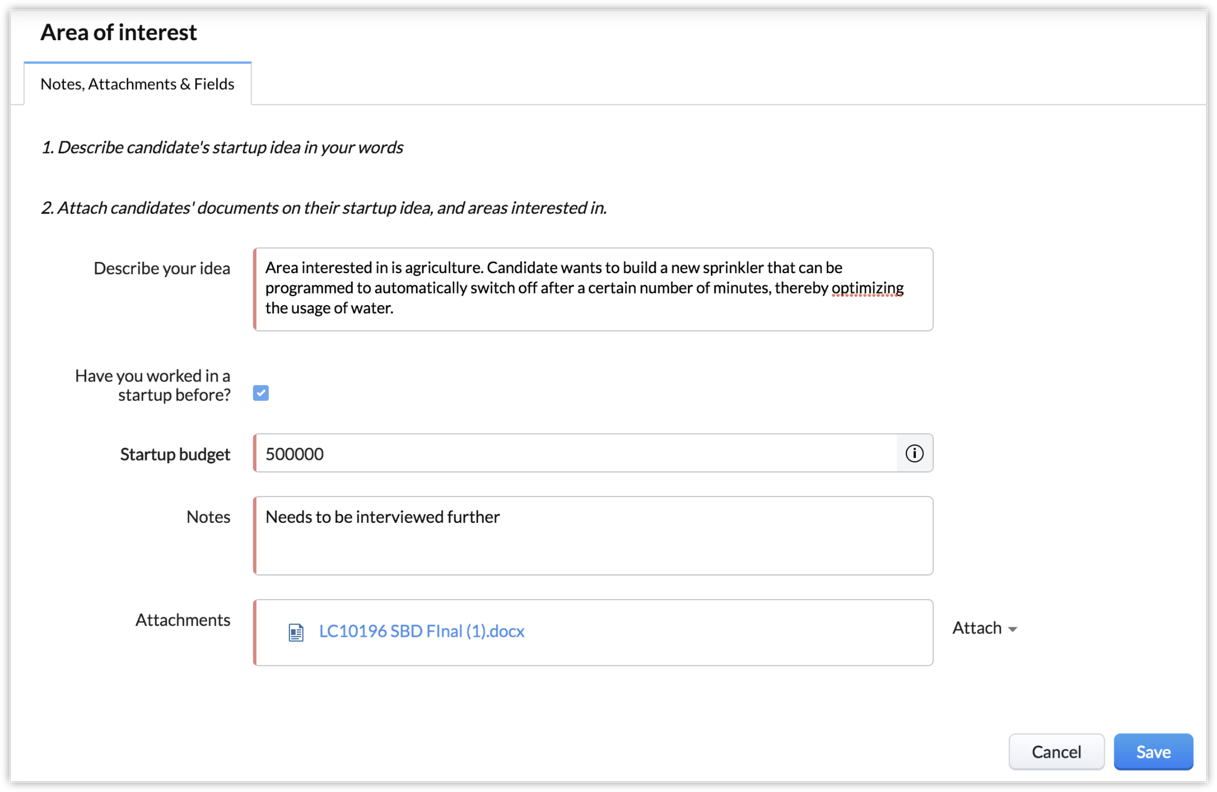Click the info icon beside Startup budget
The height and width of the screenshot is (792, 1217).
pos(914,453)
